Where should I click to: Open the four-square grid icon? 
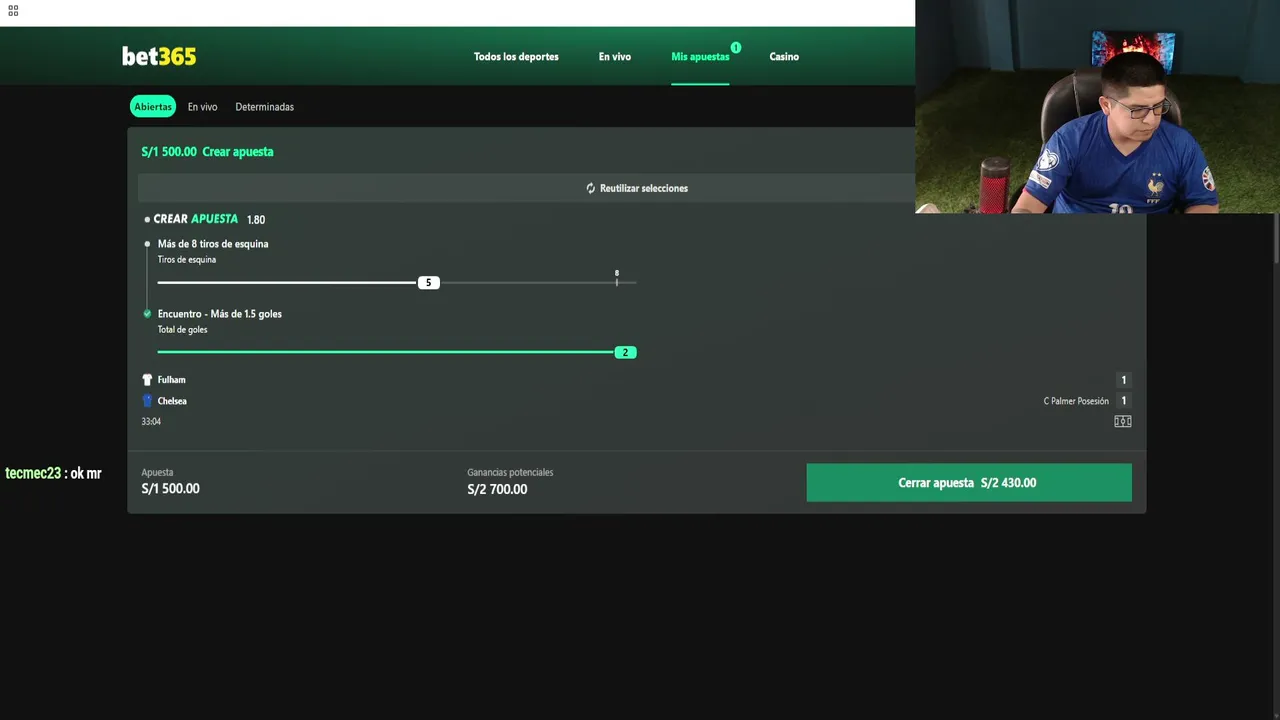point(13,11)
